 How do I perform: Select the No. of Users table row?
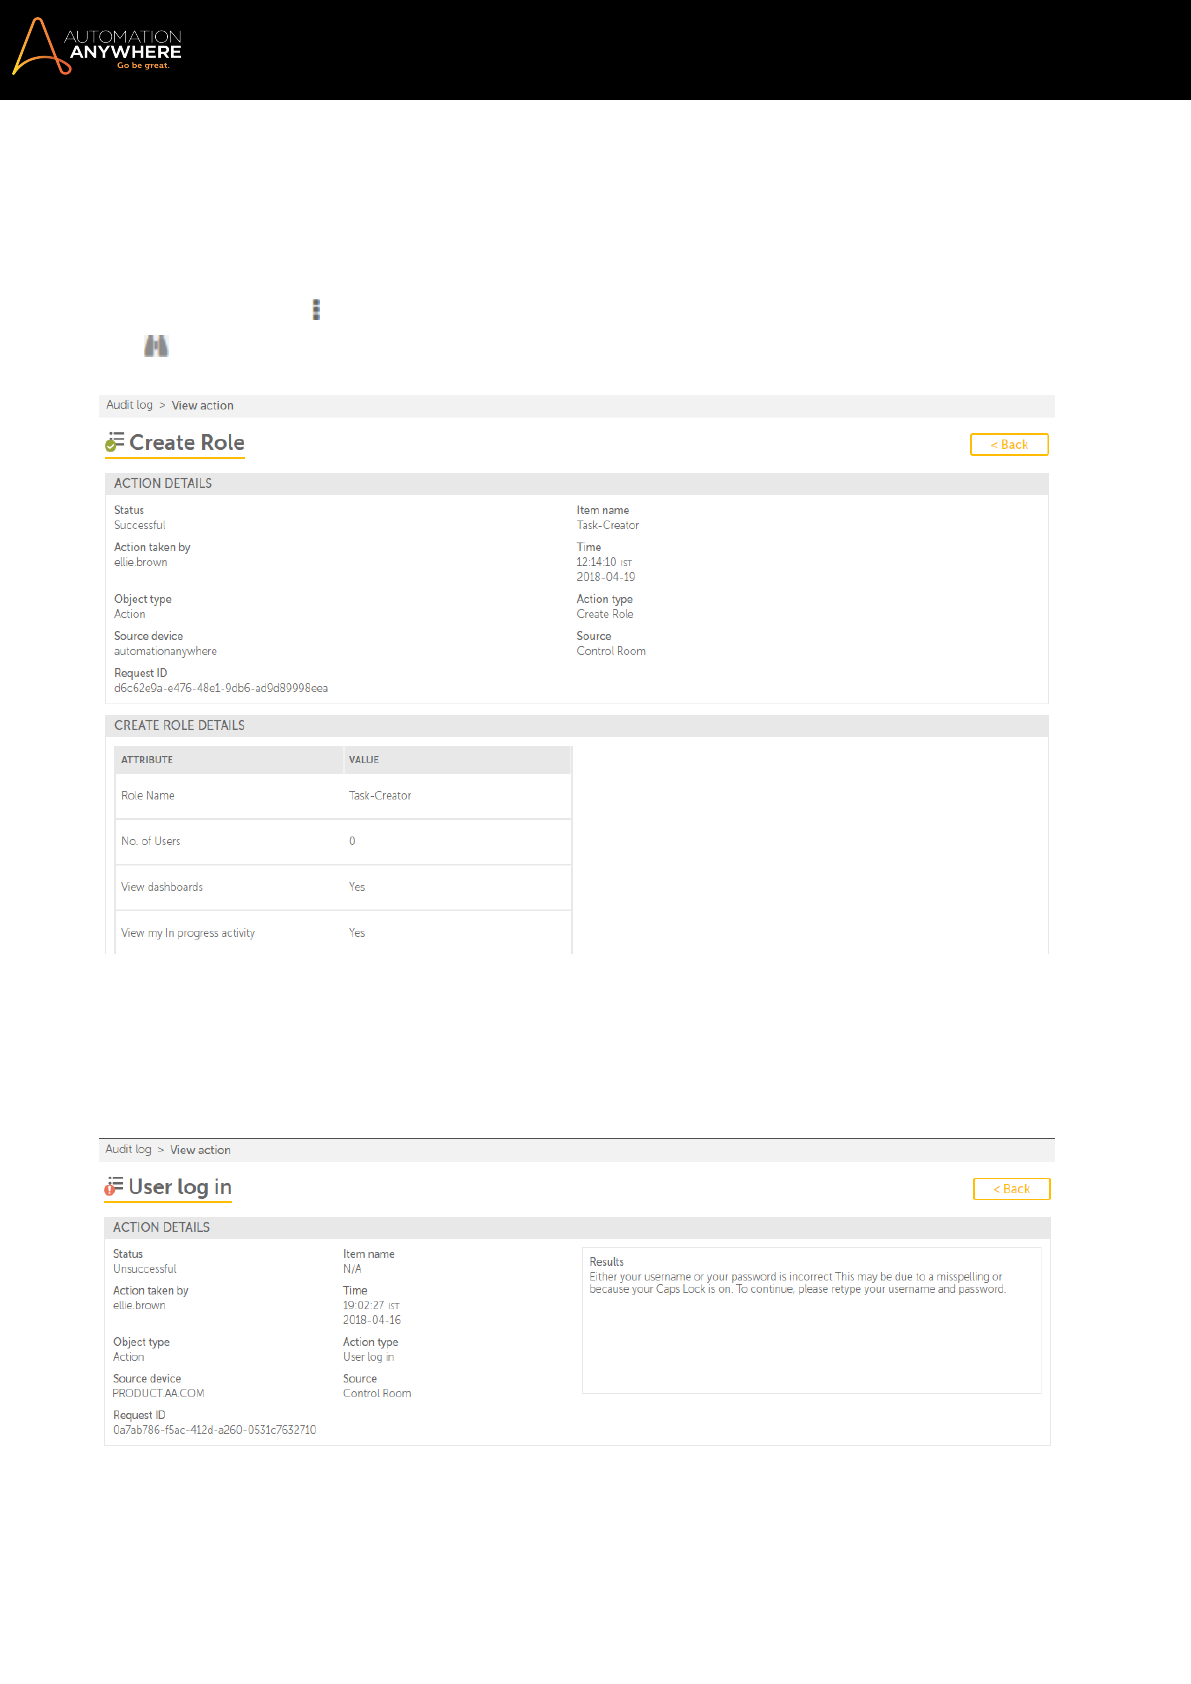(343, 842)
